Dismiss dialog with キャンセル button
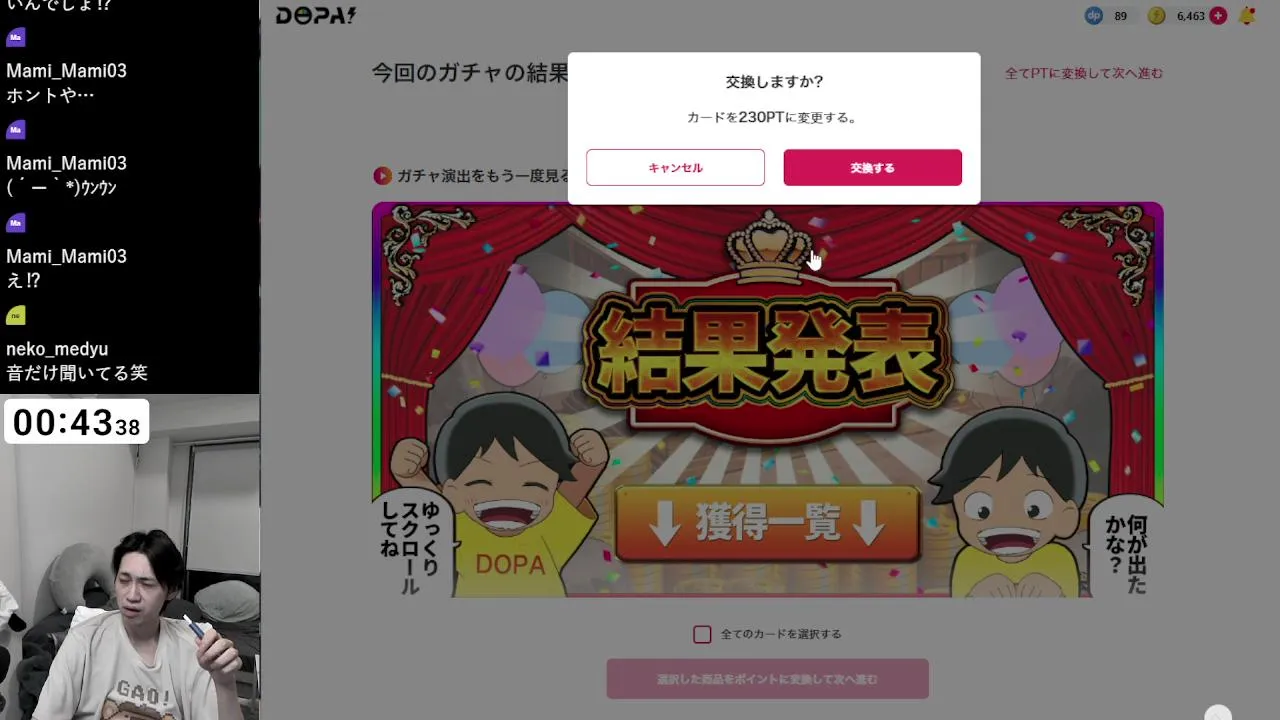 tap(675, 168)
